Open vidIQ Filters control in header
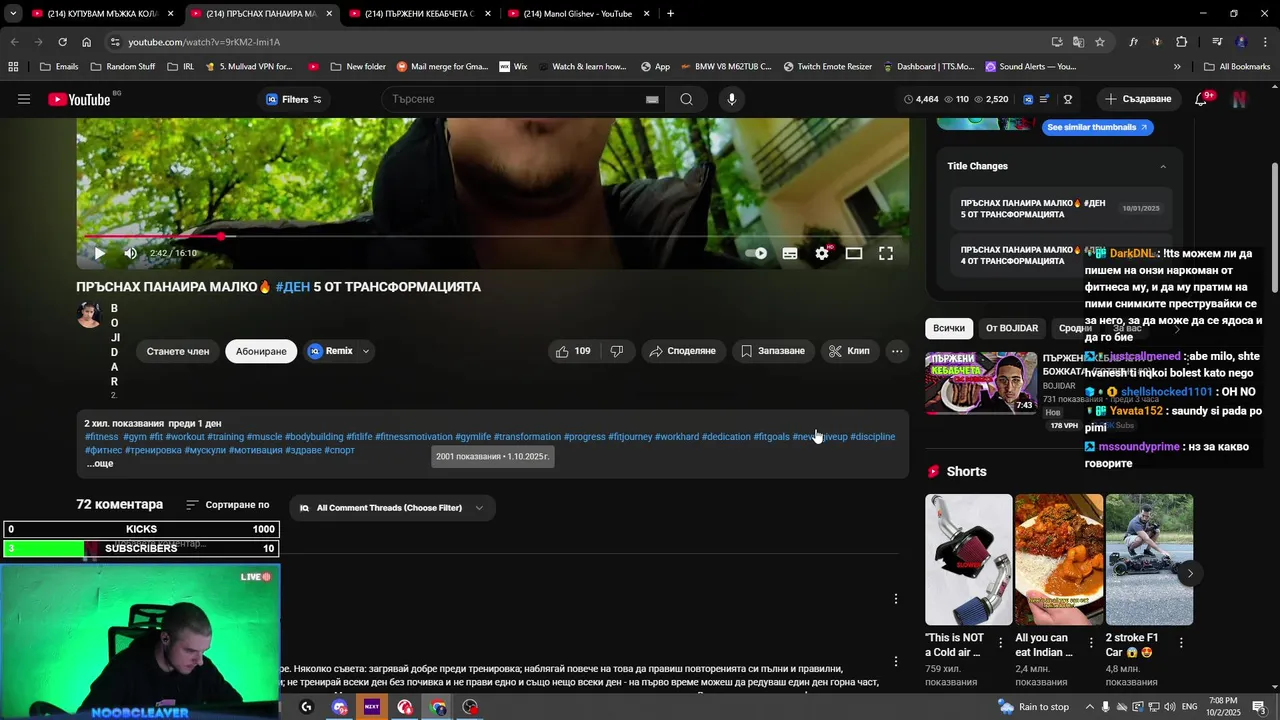Screen dimensions: 1280x720 (293, 99)
